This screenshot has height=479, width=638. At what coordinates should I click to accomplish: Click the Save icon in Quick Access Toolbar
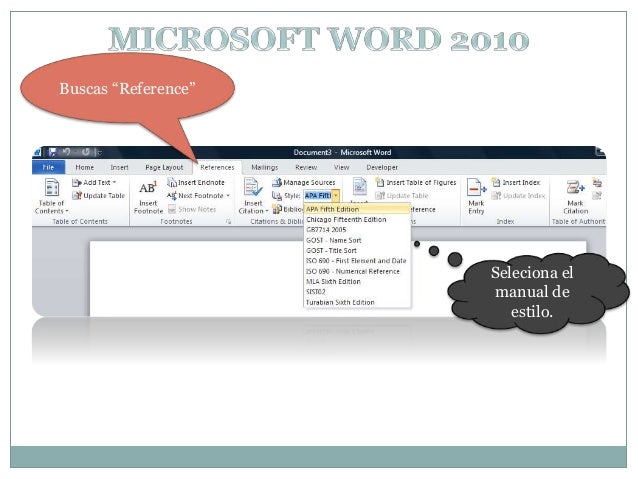click(52, 152)
